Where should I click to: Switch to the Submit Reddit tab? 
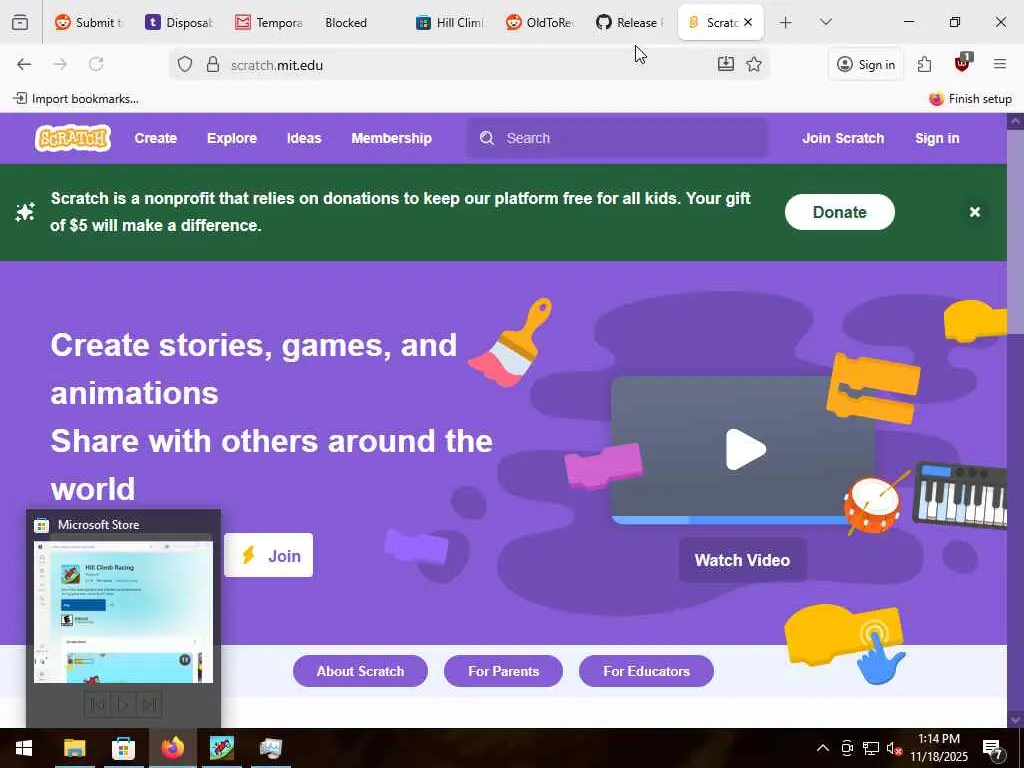pos(89,22)
